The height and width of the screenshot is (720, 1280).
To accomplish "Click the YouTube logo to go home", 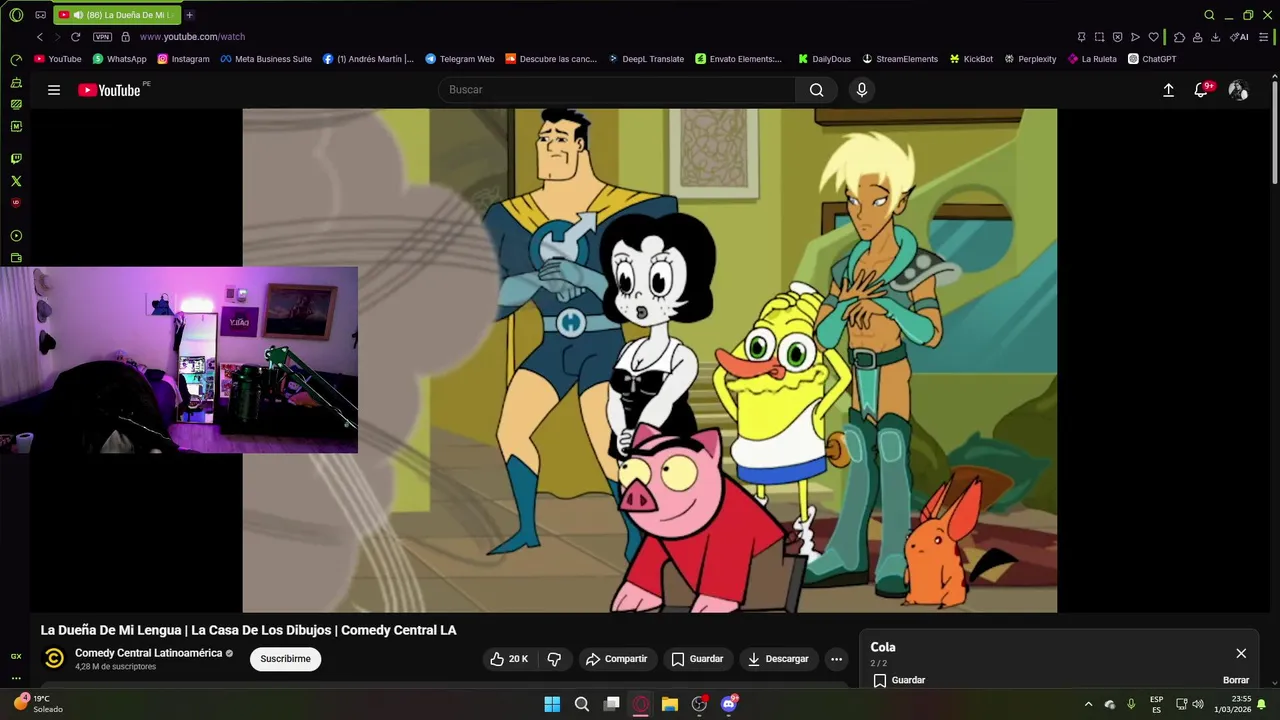I will (110, 90).
